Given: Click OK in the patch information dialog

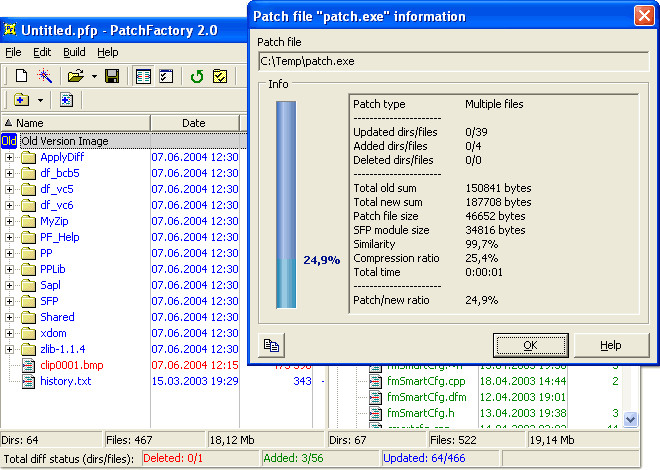Looking at the screenshot, I should click(x=530, y=345).
